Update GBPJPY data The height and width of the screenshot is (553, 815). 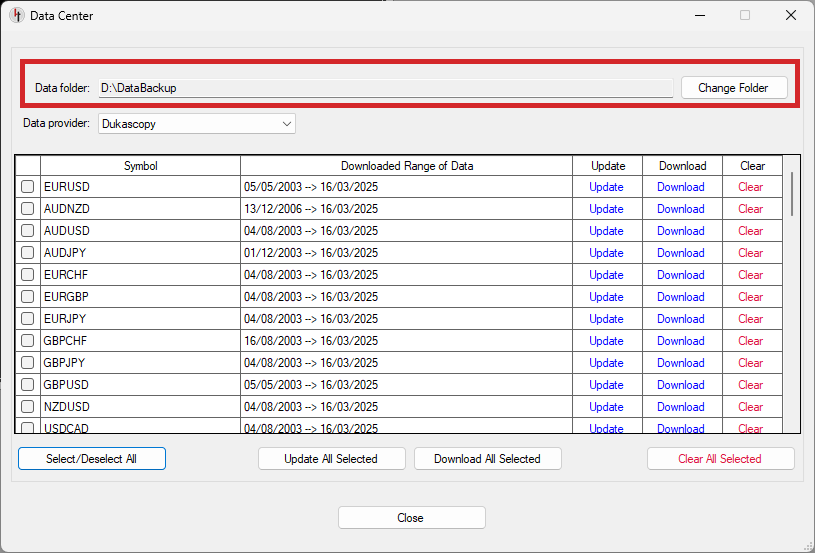pos(606,362)
